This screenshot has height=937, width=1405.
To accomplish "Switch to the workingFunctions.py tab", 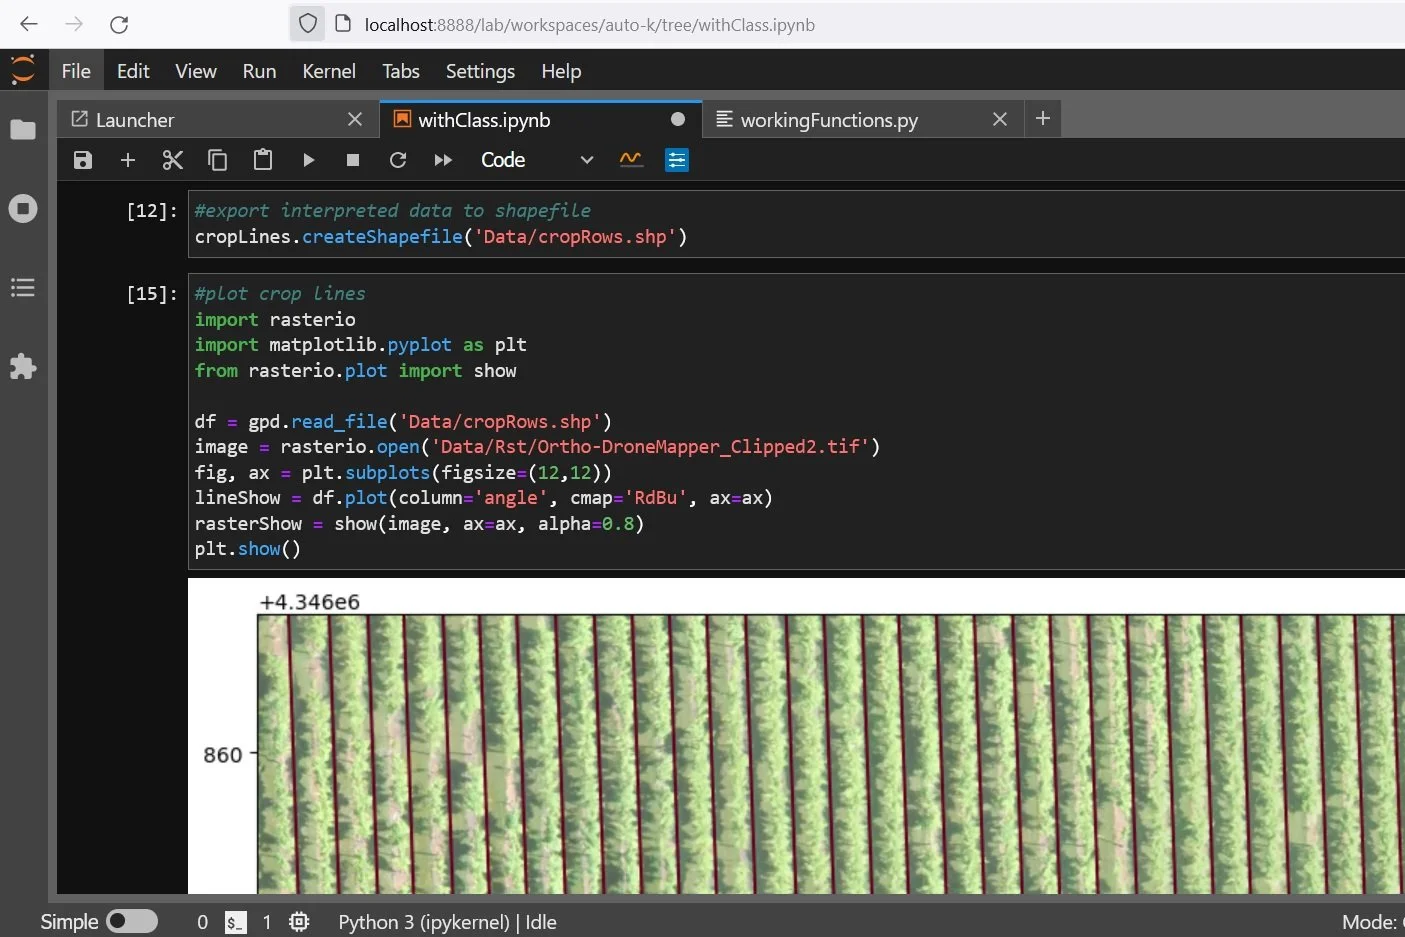I will [829, 120].
